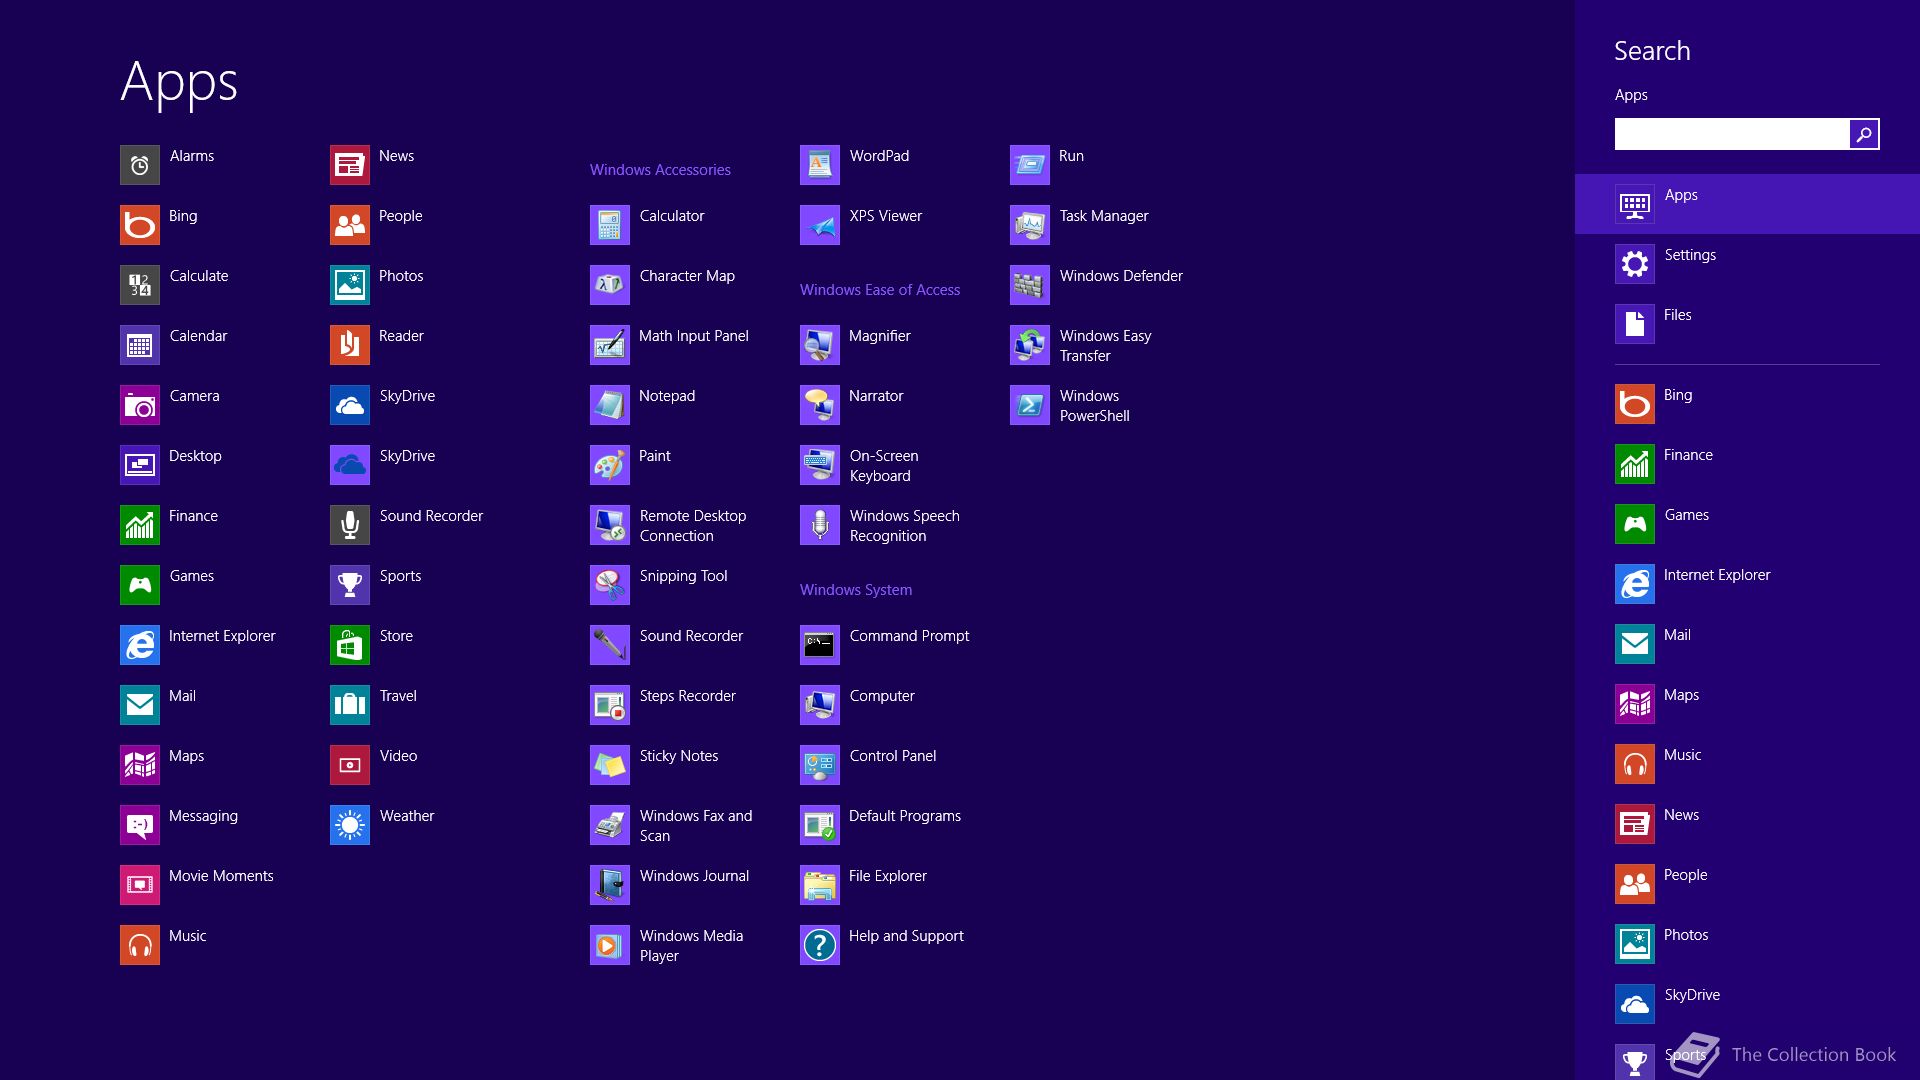Launch Movie Moments app icon
This screenshot has width=1920, height=1080.
pyautogui.click(x=140, y=885)
